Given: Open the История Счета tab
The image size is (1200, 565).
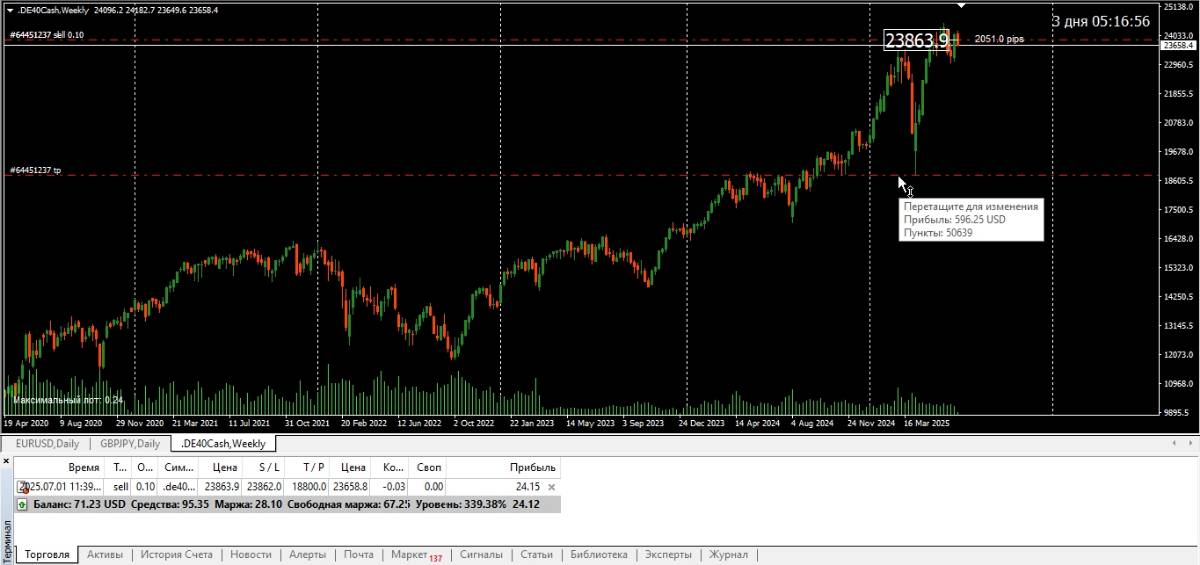Looking at the screenshot, I should click(x=176, y=554).
